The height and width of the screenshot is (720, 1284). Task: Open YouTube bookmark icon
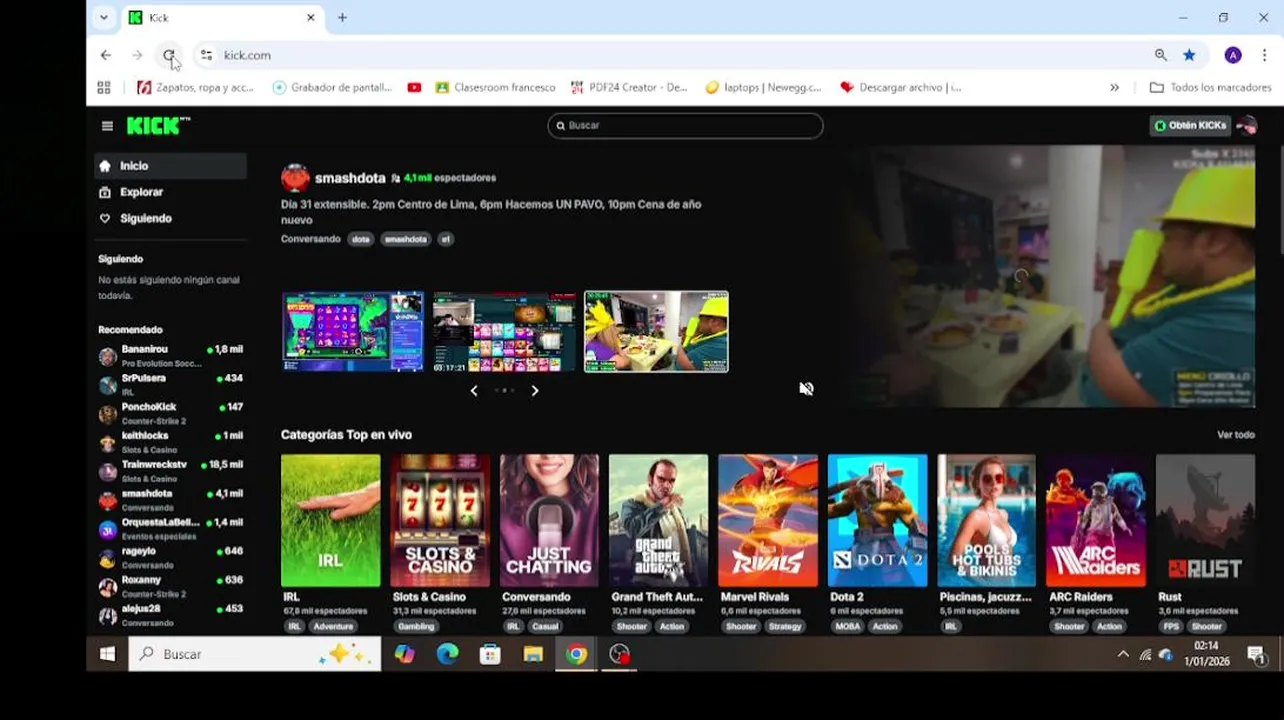414,88
